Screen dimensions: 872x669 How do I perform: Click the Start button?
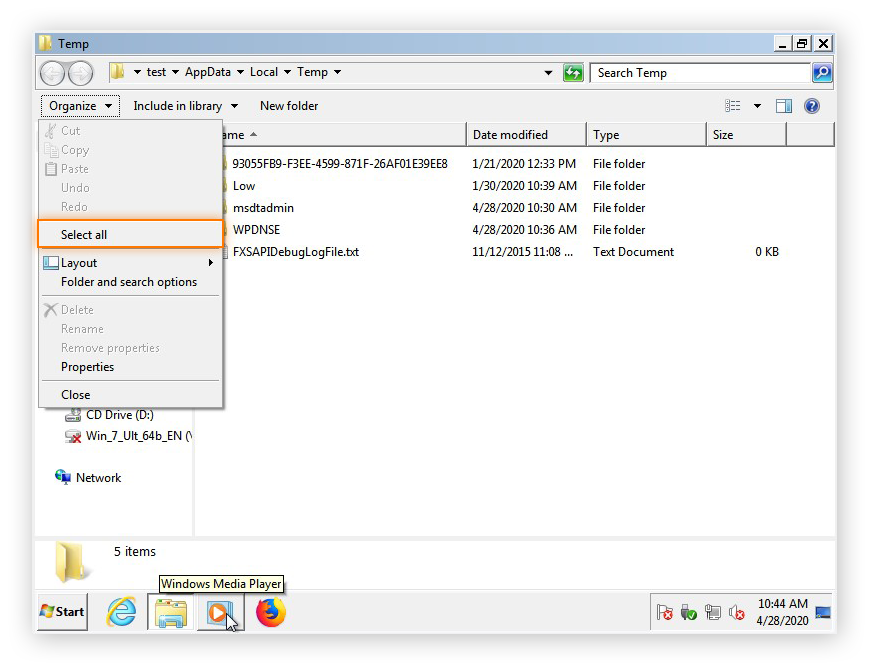[x=60, y=611]
